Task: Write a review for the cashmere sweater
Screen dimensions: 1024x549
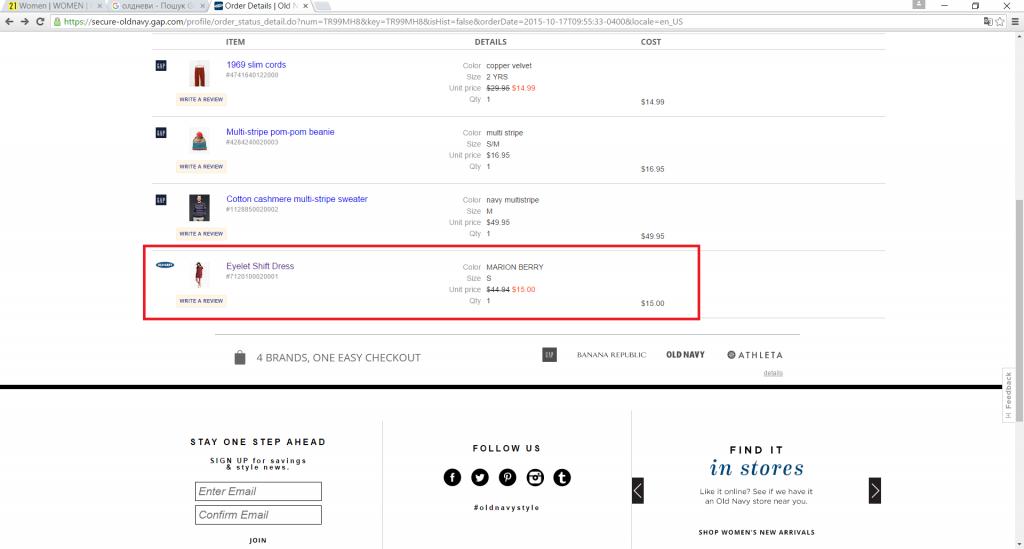Action: tap(201, 234)
